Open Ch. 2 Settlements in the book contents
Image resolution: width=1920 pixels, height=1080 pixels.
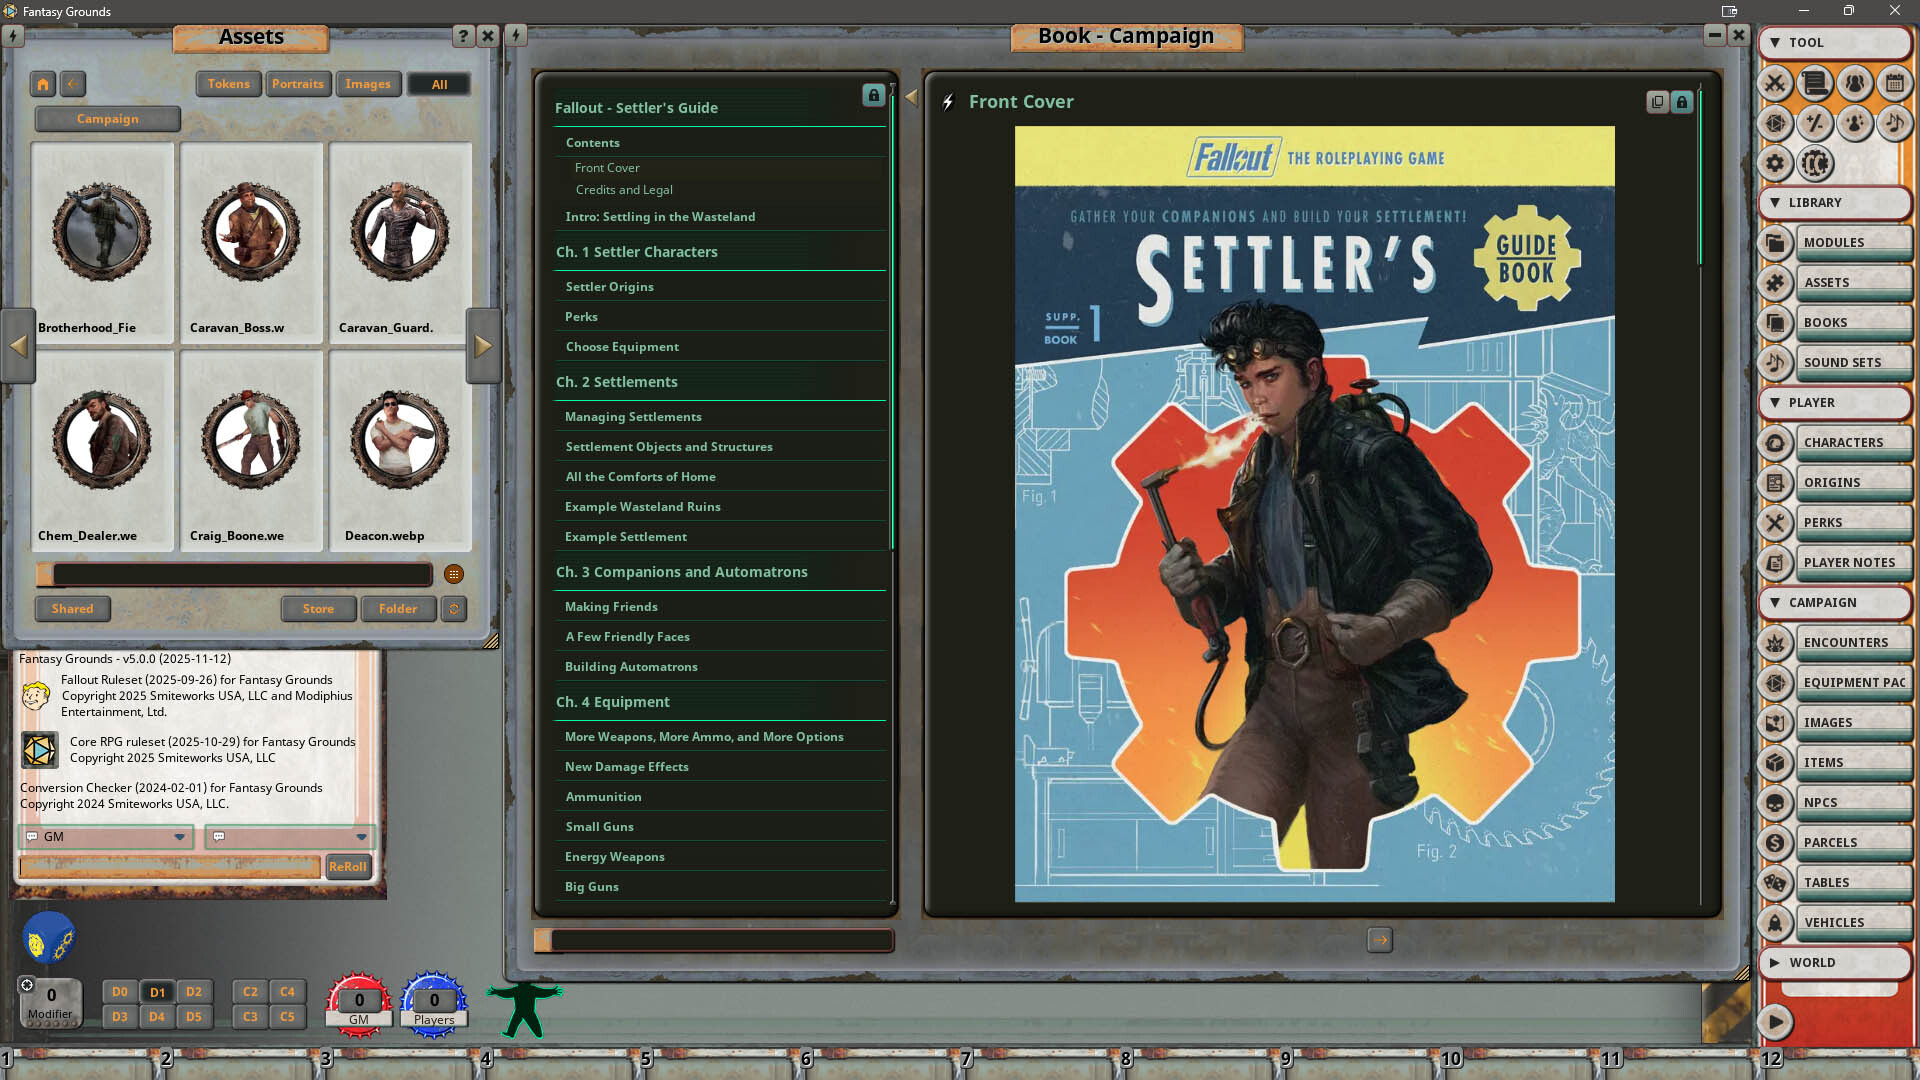(x=617, y=381)
